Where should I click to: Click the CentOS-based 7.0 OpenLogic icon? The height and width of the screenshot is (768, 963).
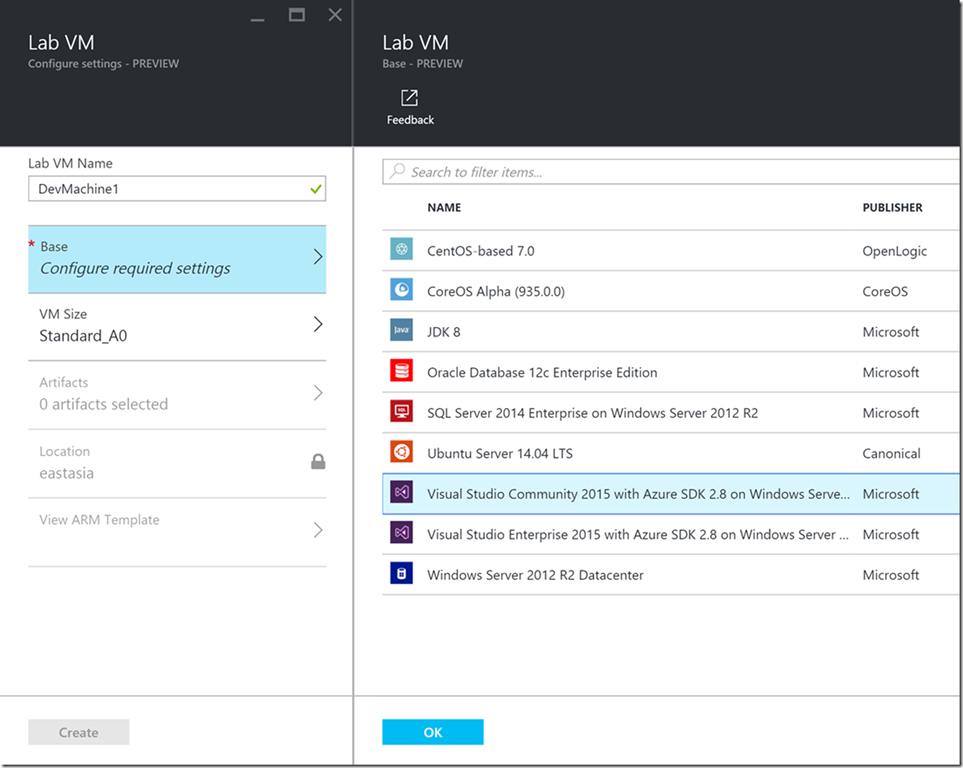[x=401, y=250]
